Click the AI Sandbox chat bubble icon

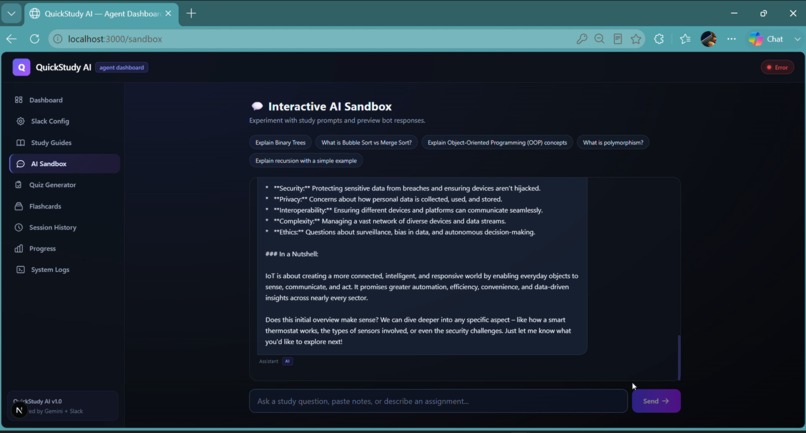[x=20, y=164]
